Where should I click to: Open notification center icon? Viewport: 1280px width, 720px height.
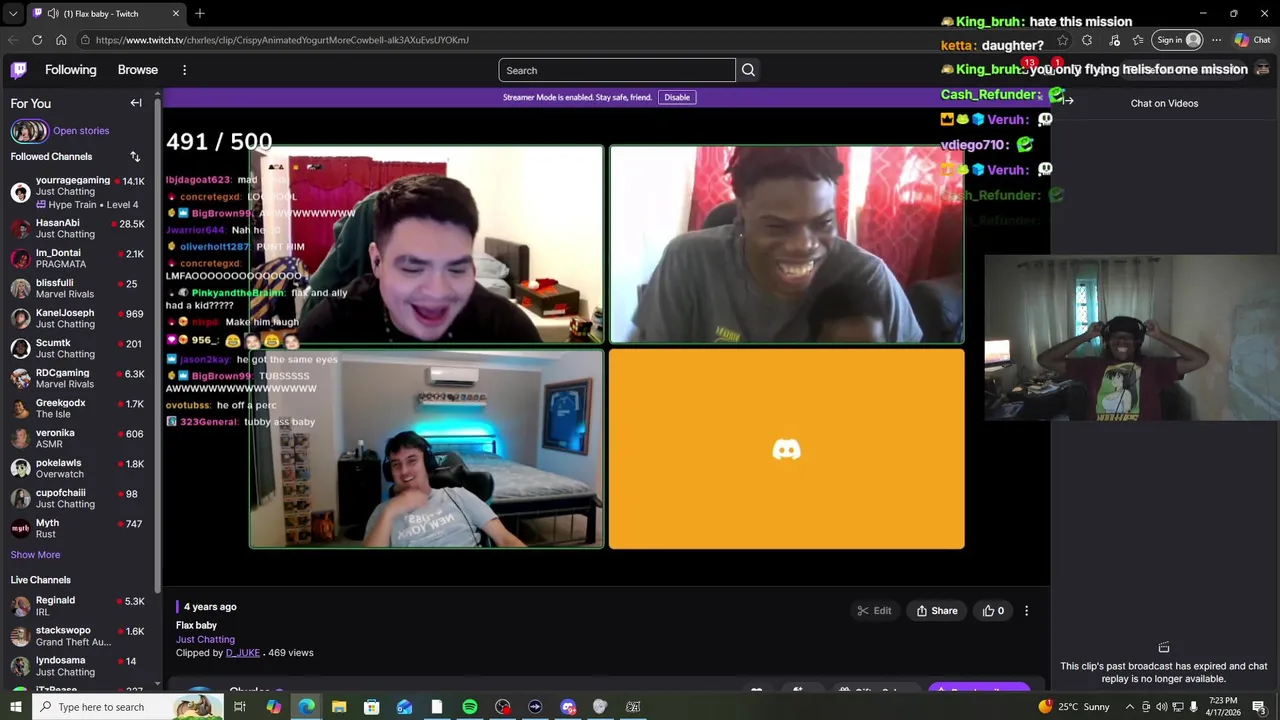point(1259,707)
